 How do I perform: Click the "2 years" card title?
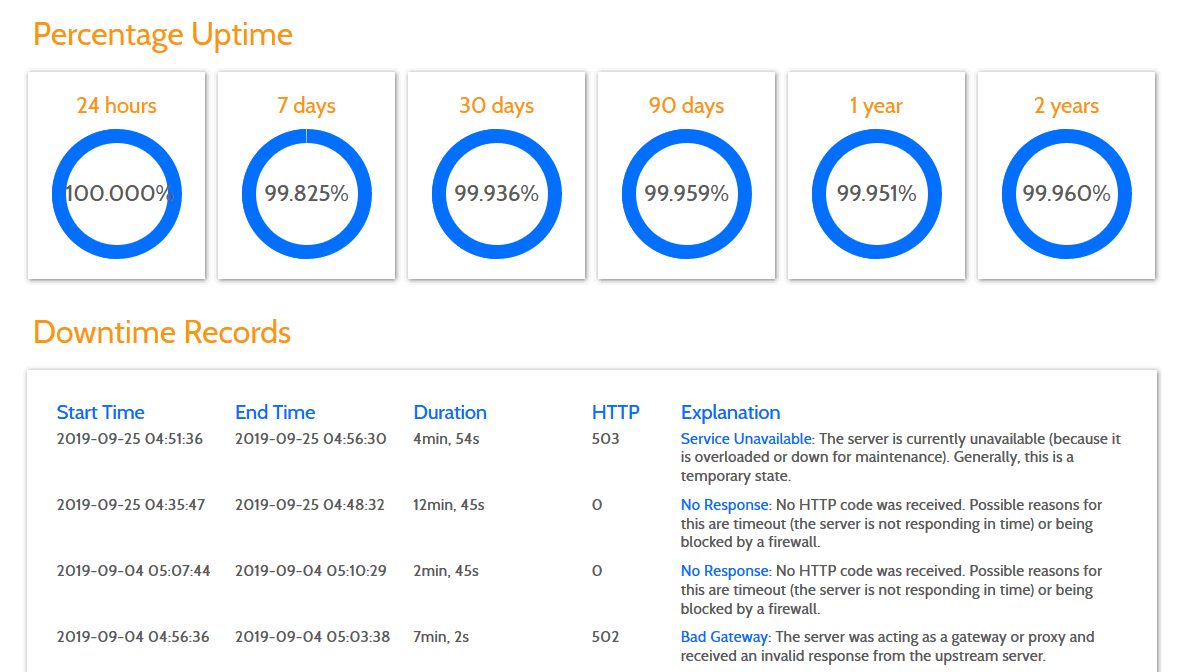click(1066, 105)
